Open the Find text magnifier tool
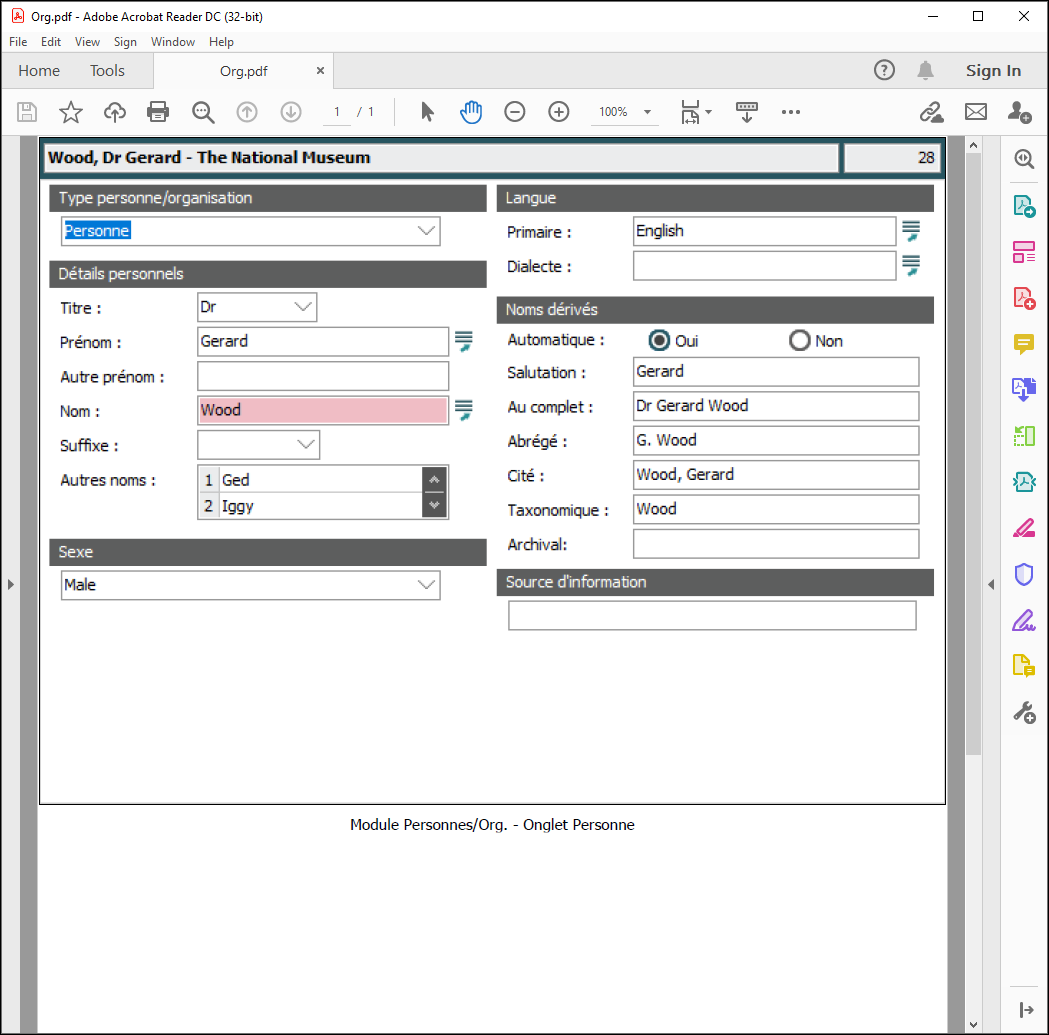 click(204, 112)
